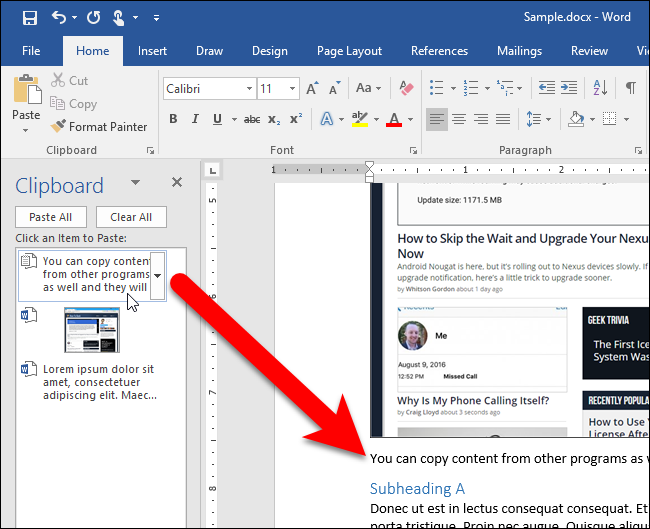Click the Paste All button
This screenshot has width=650, height=529.
click(x=51, y=217)
